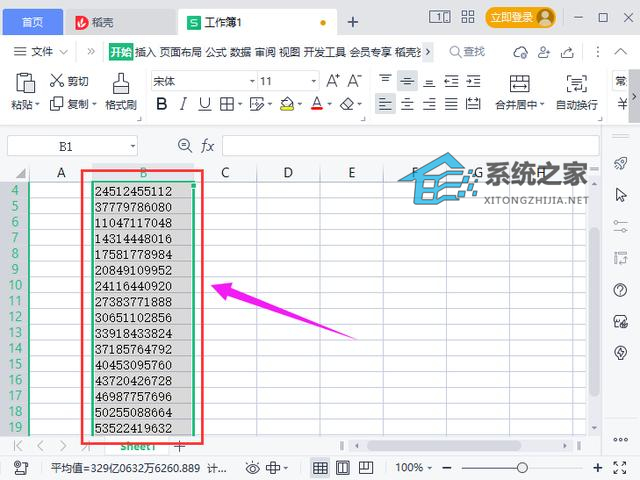Justify text icon

451,104
